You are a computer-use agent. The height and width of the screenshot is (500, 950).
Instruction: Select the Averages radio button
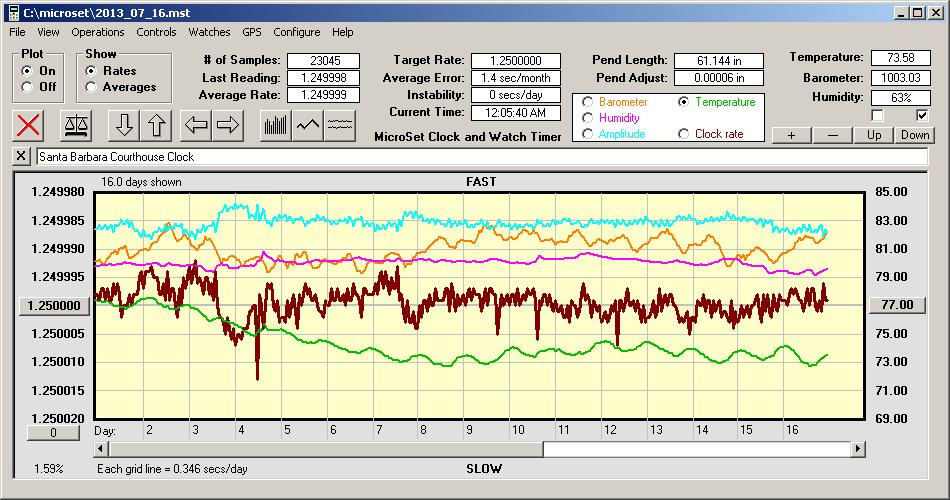pos(92,87)
